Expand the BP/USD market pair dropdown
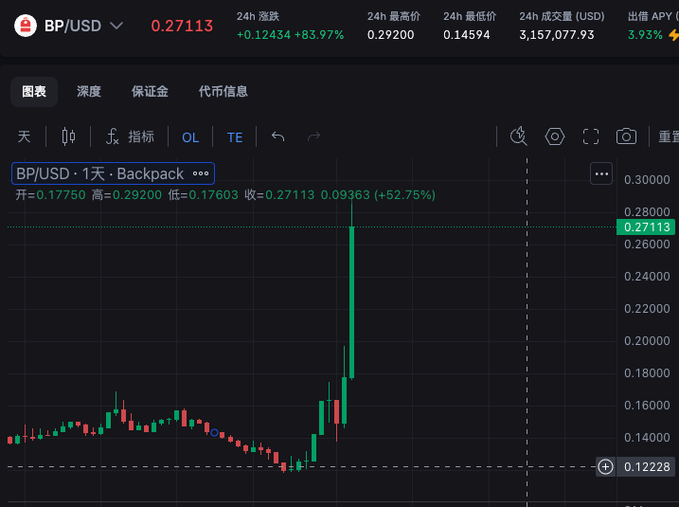 [116, 26]
